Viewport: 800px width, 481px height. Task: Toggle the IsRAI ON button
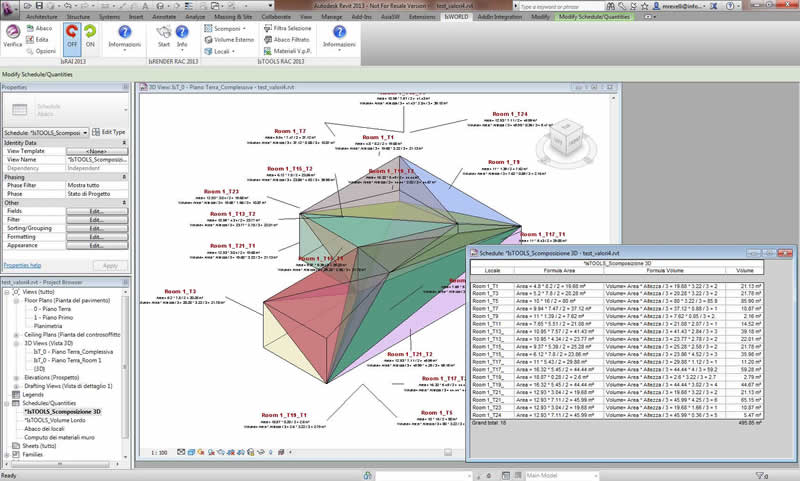90,37
